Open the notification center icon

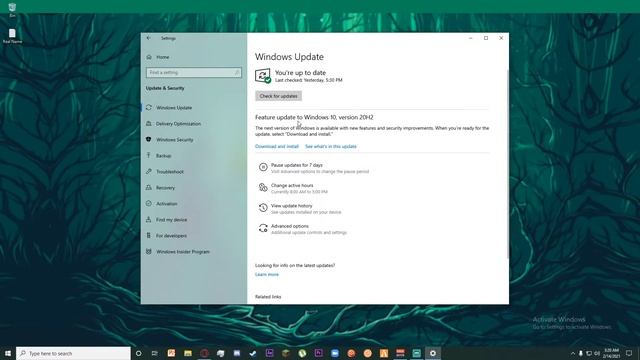[x=629, y=353]
